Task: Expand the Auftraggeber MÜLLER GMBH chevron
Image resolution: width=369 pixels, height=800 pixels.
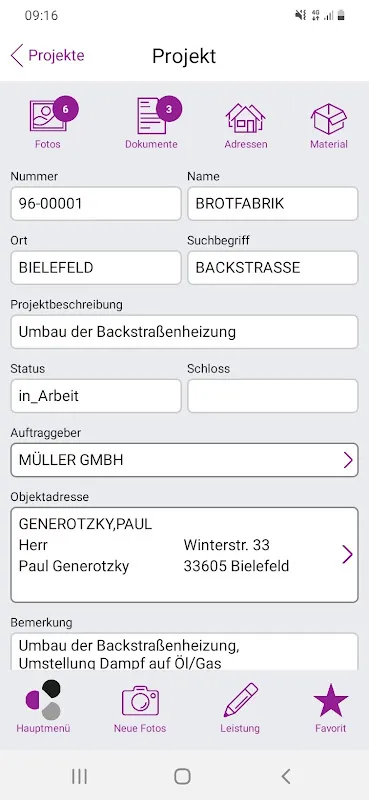Action: [x=348, y=460]
